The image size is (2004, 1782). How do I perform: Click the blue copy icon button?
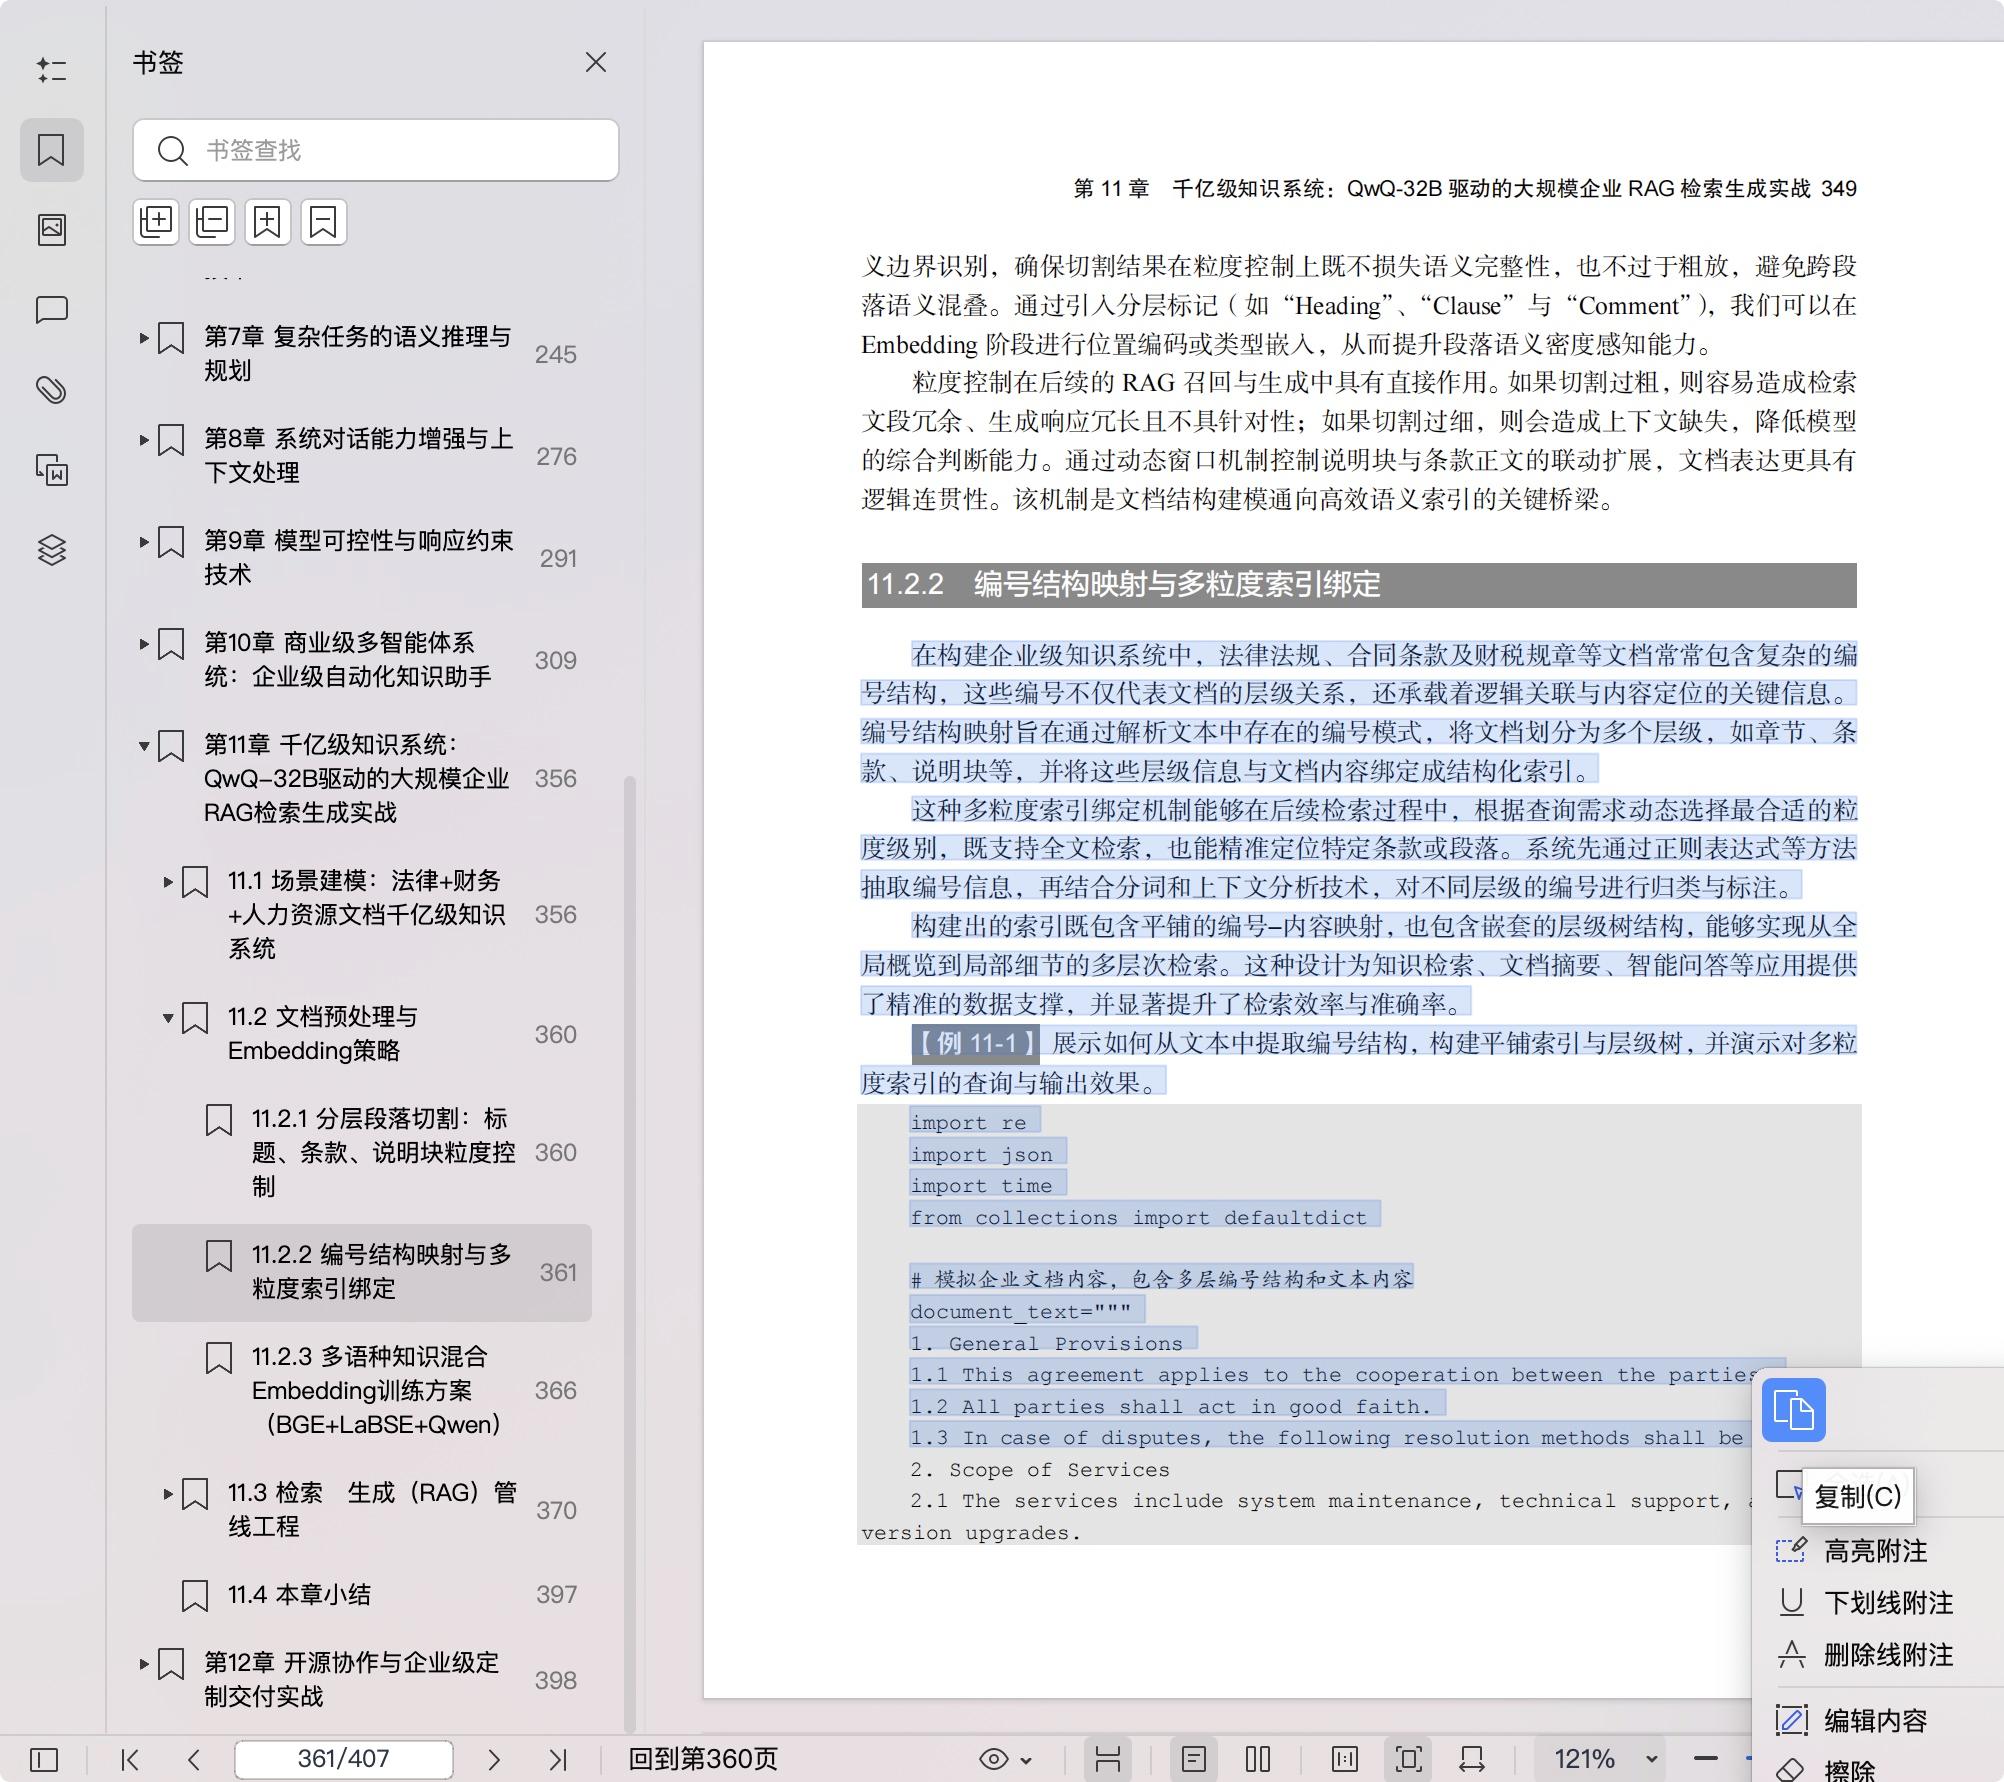[1793, 1410]
